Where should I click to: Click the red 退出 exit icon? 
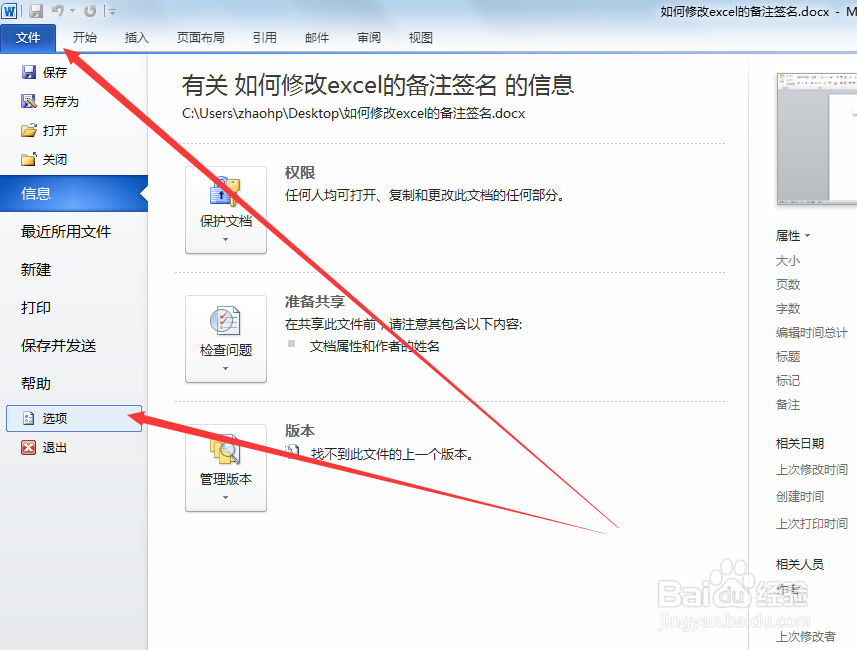pyautogui.click(x=28, y=448)
